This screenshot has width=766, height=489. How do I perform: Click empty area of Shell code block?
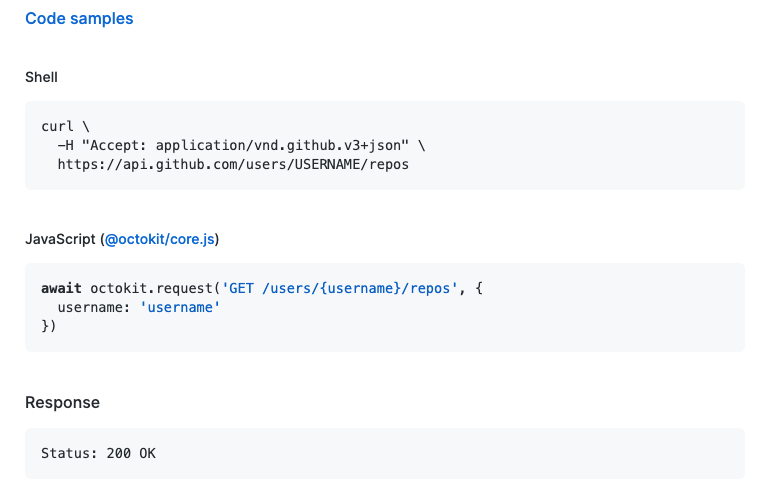pos(586,146)
